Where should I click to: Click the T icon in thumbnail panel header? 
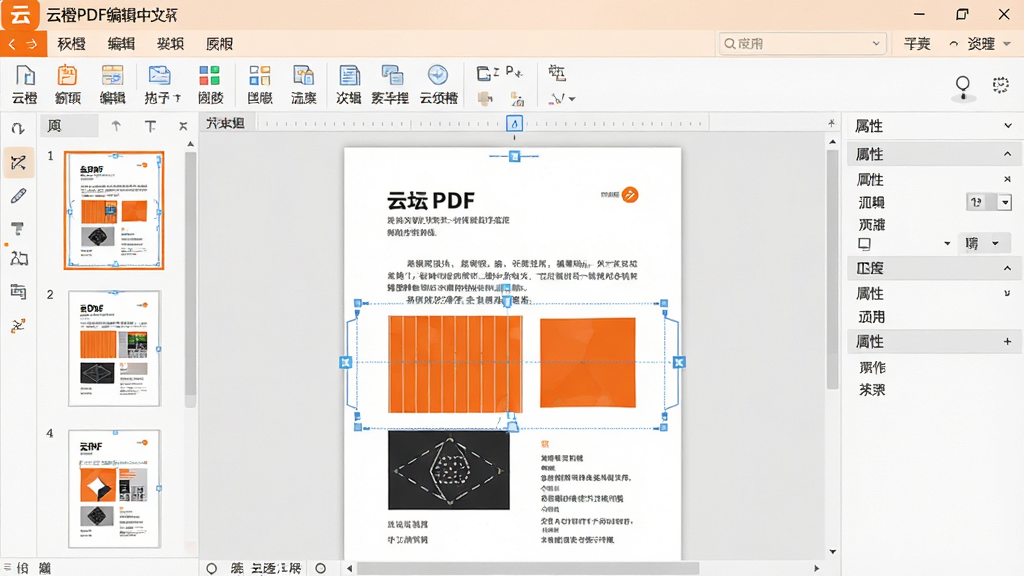point(150,126)
